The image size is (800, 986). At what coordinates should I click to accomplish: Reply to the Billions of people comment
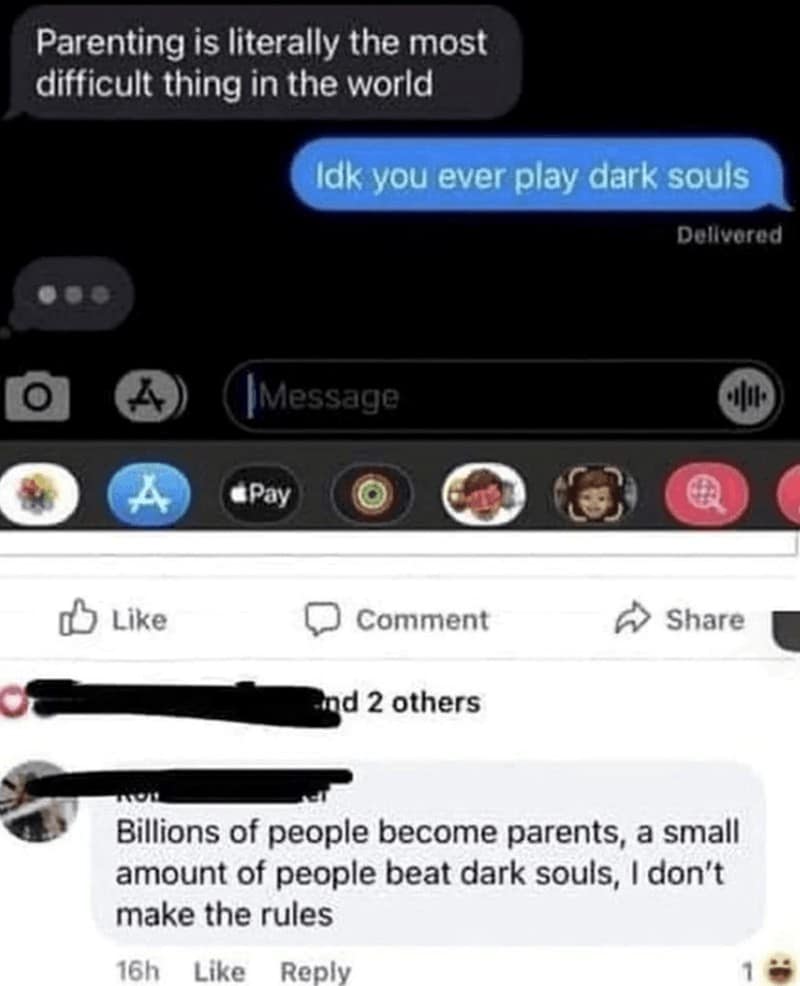coord(315,972)
